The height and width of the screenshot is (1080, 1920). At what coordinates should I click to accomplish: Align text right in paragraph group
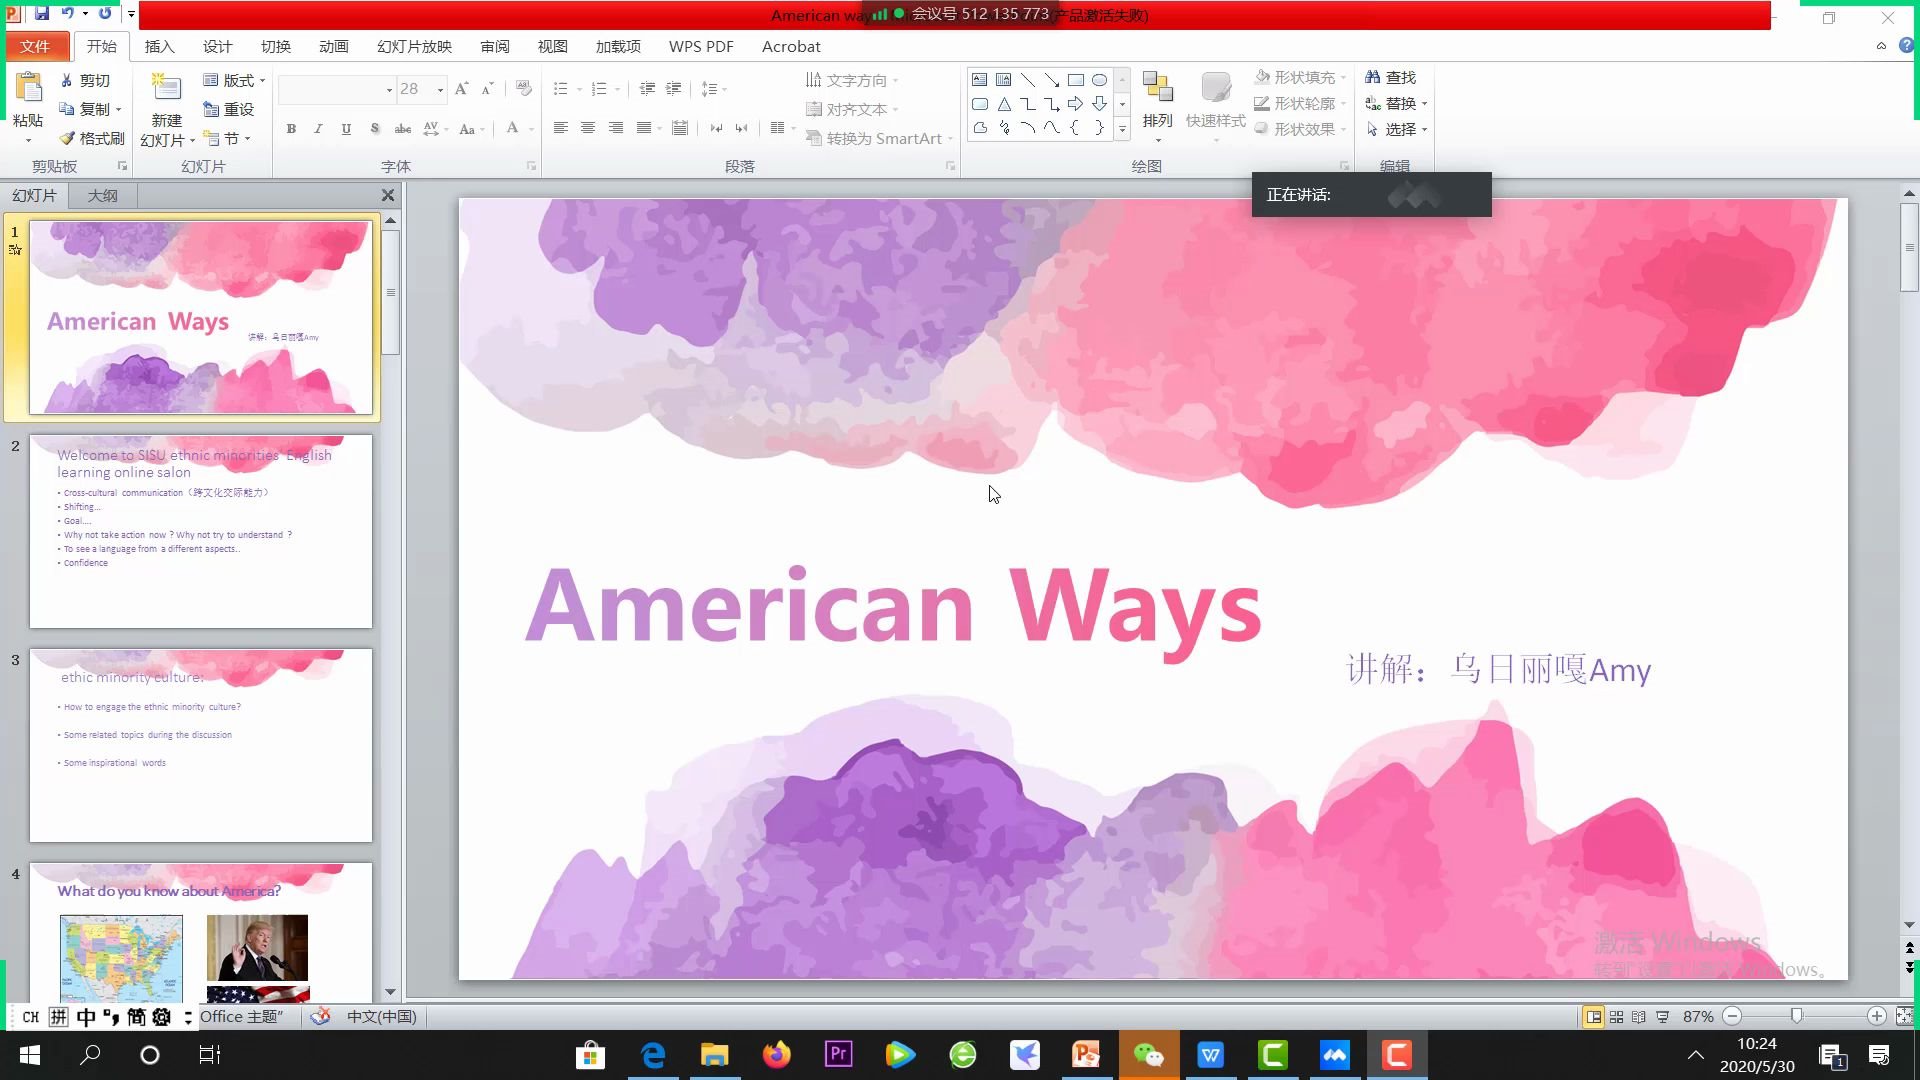616,128
